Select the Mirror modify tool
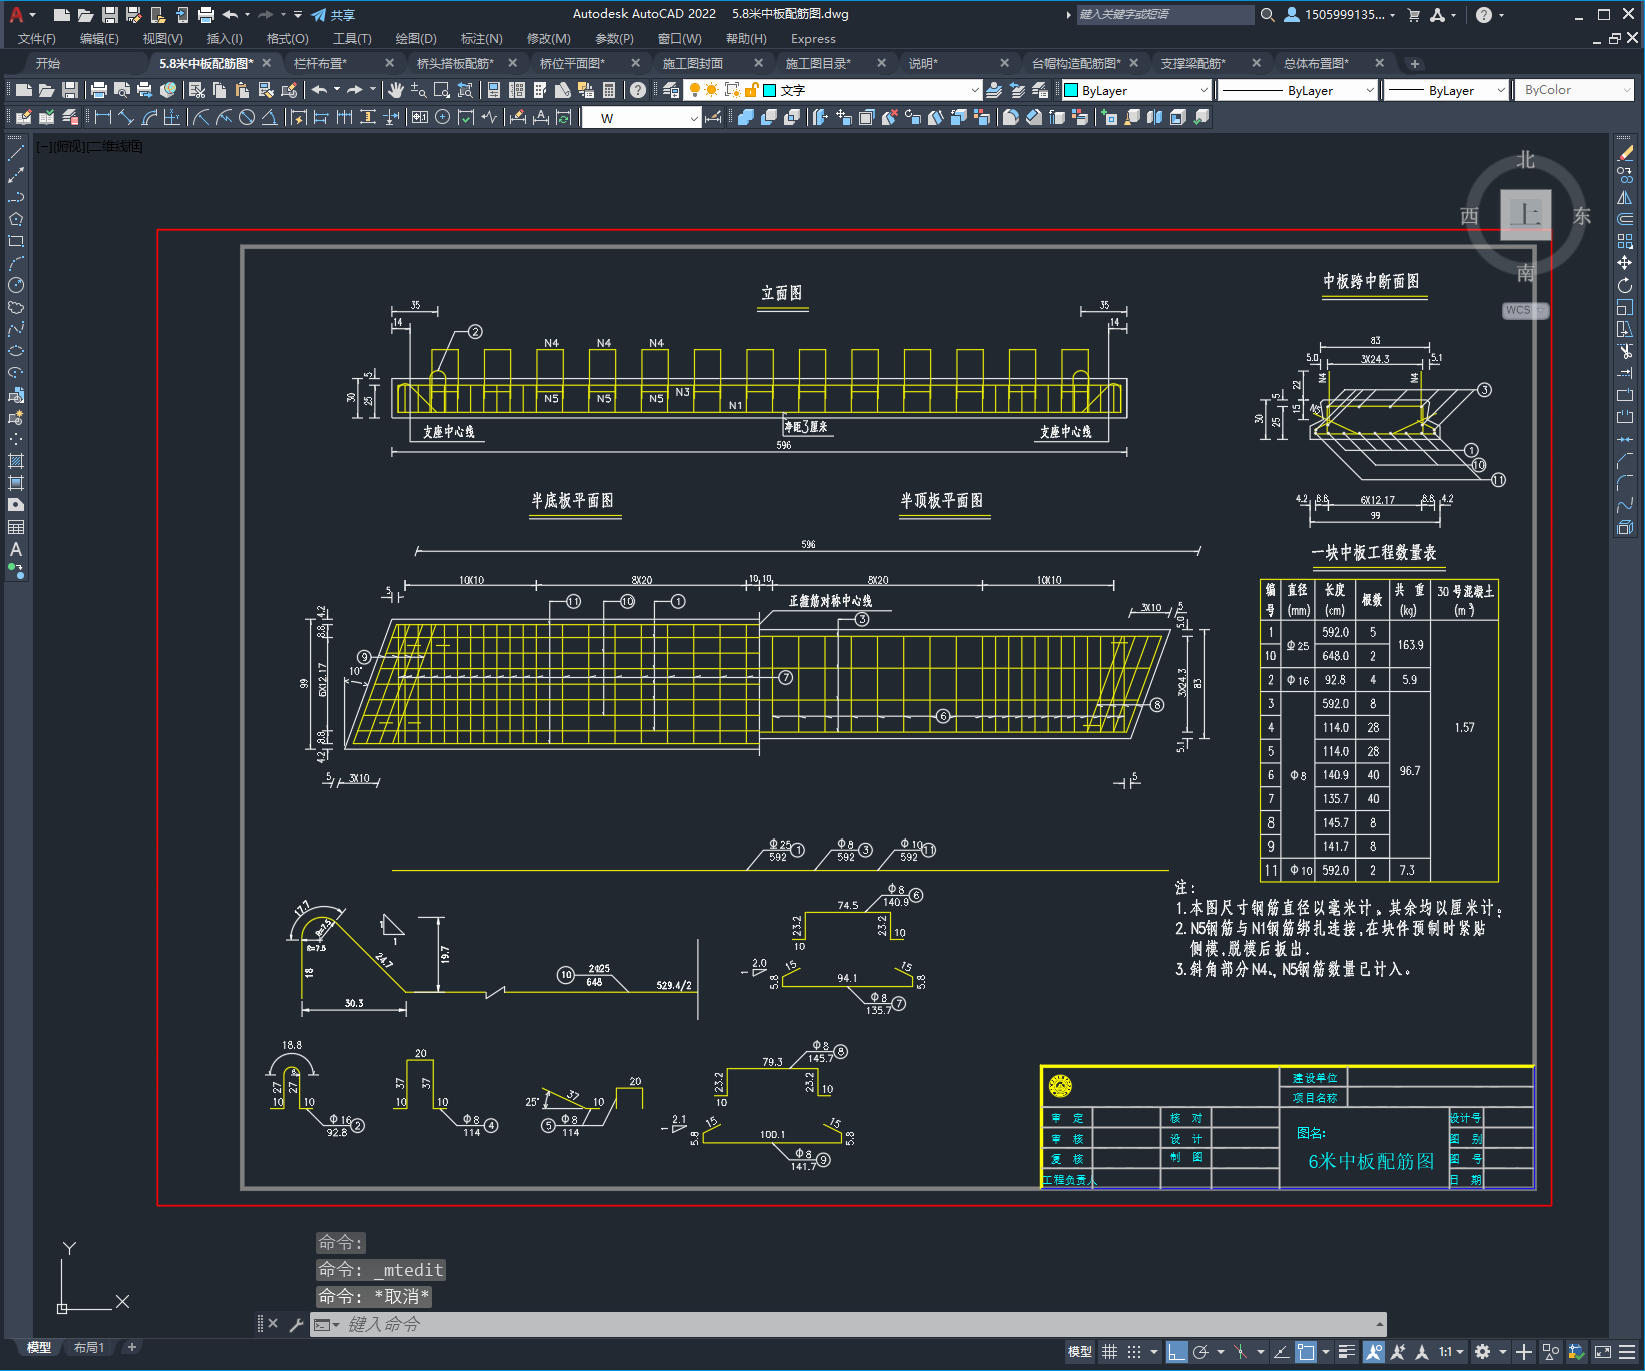This screenshot has width=1645, height=1371. [1625, 197]
